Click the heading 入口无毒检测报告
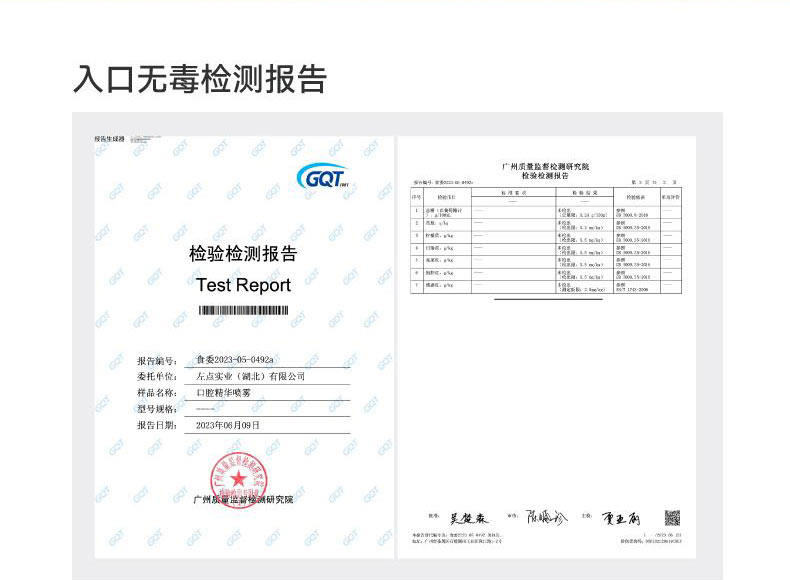 point(200,80)
